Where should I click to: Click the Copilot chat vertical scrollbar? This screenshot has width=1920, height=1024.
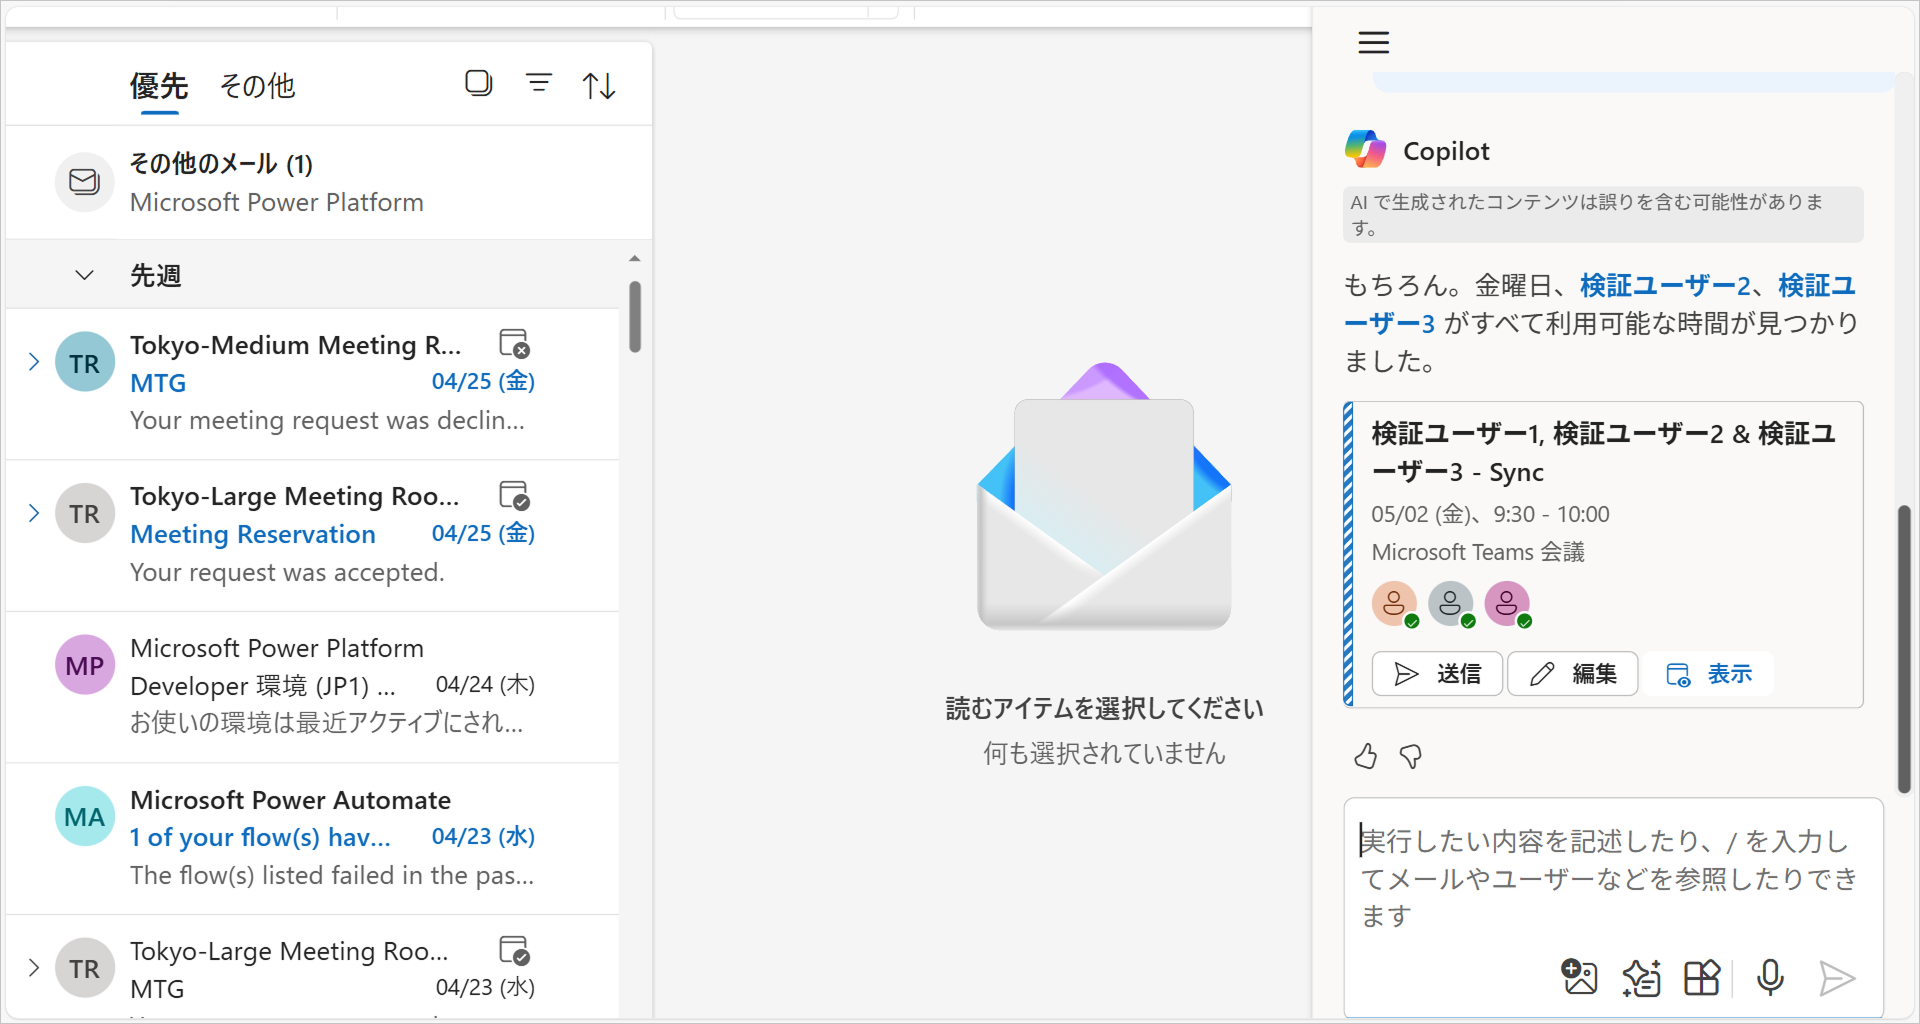(x=1904, y=650)
